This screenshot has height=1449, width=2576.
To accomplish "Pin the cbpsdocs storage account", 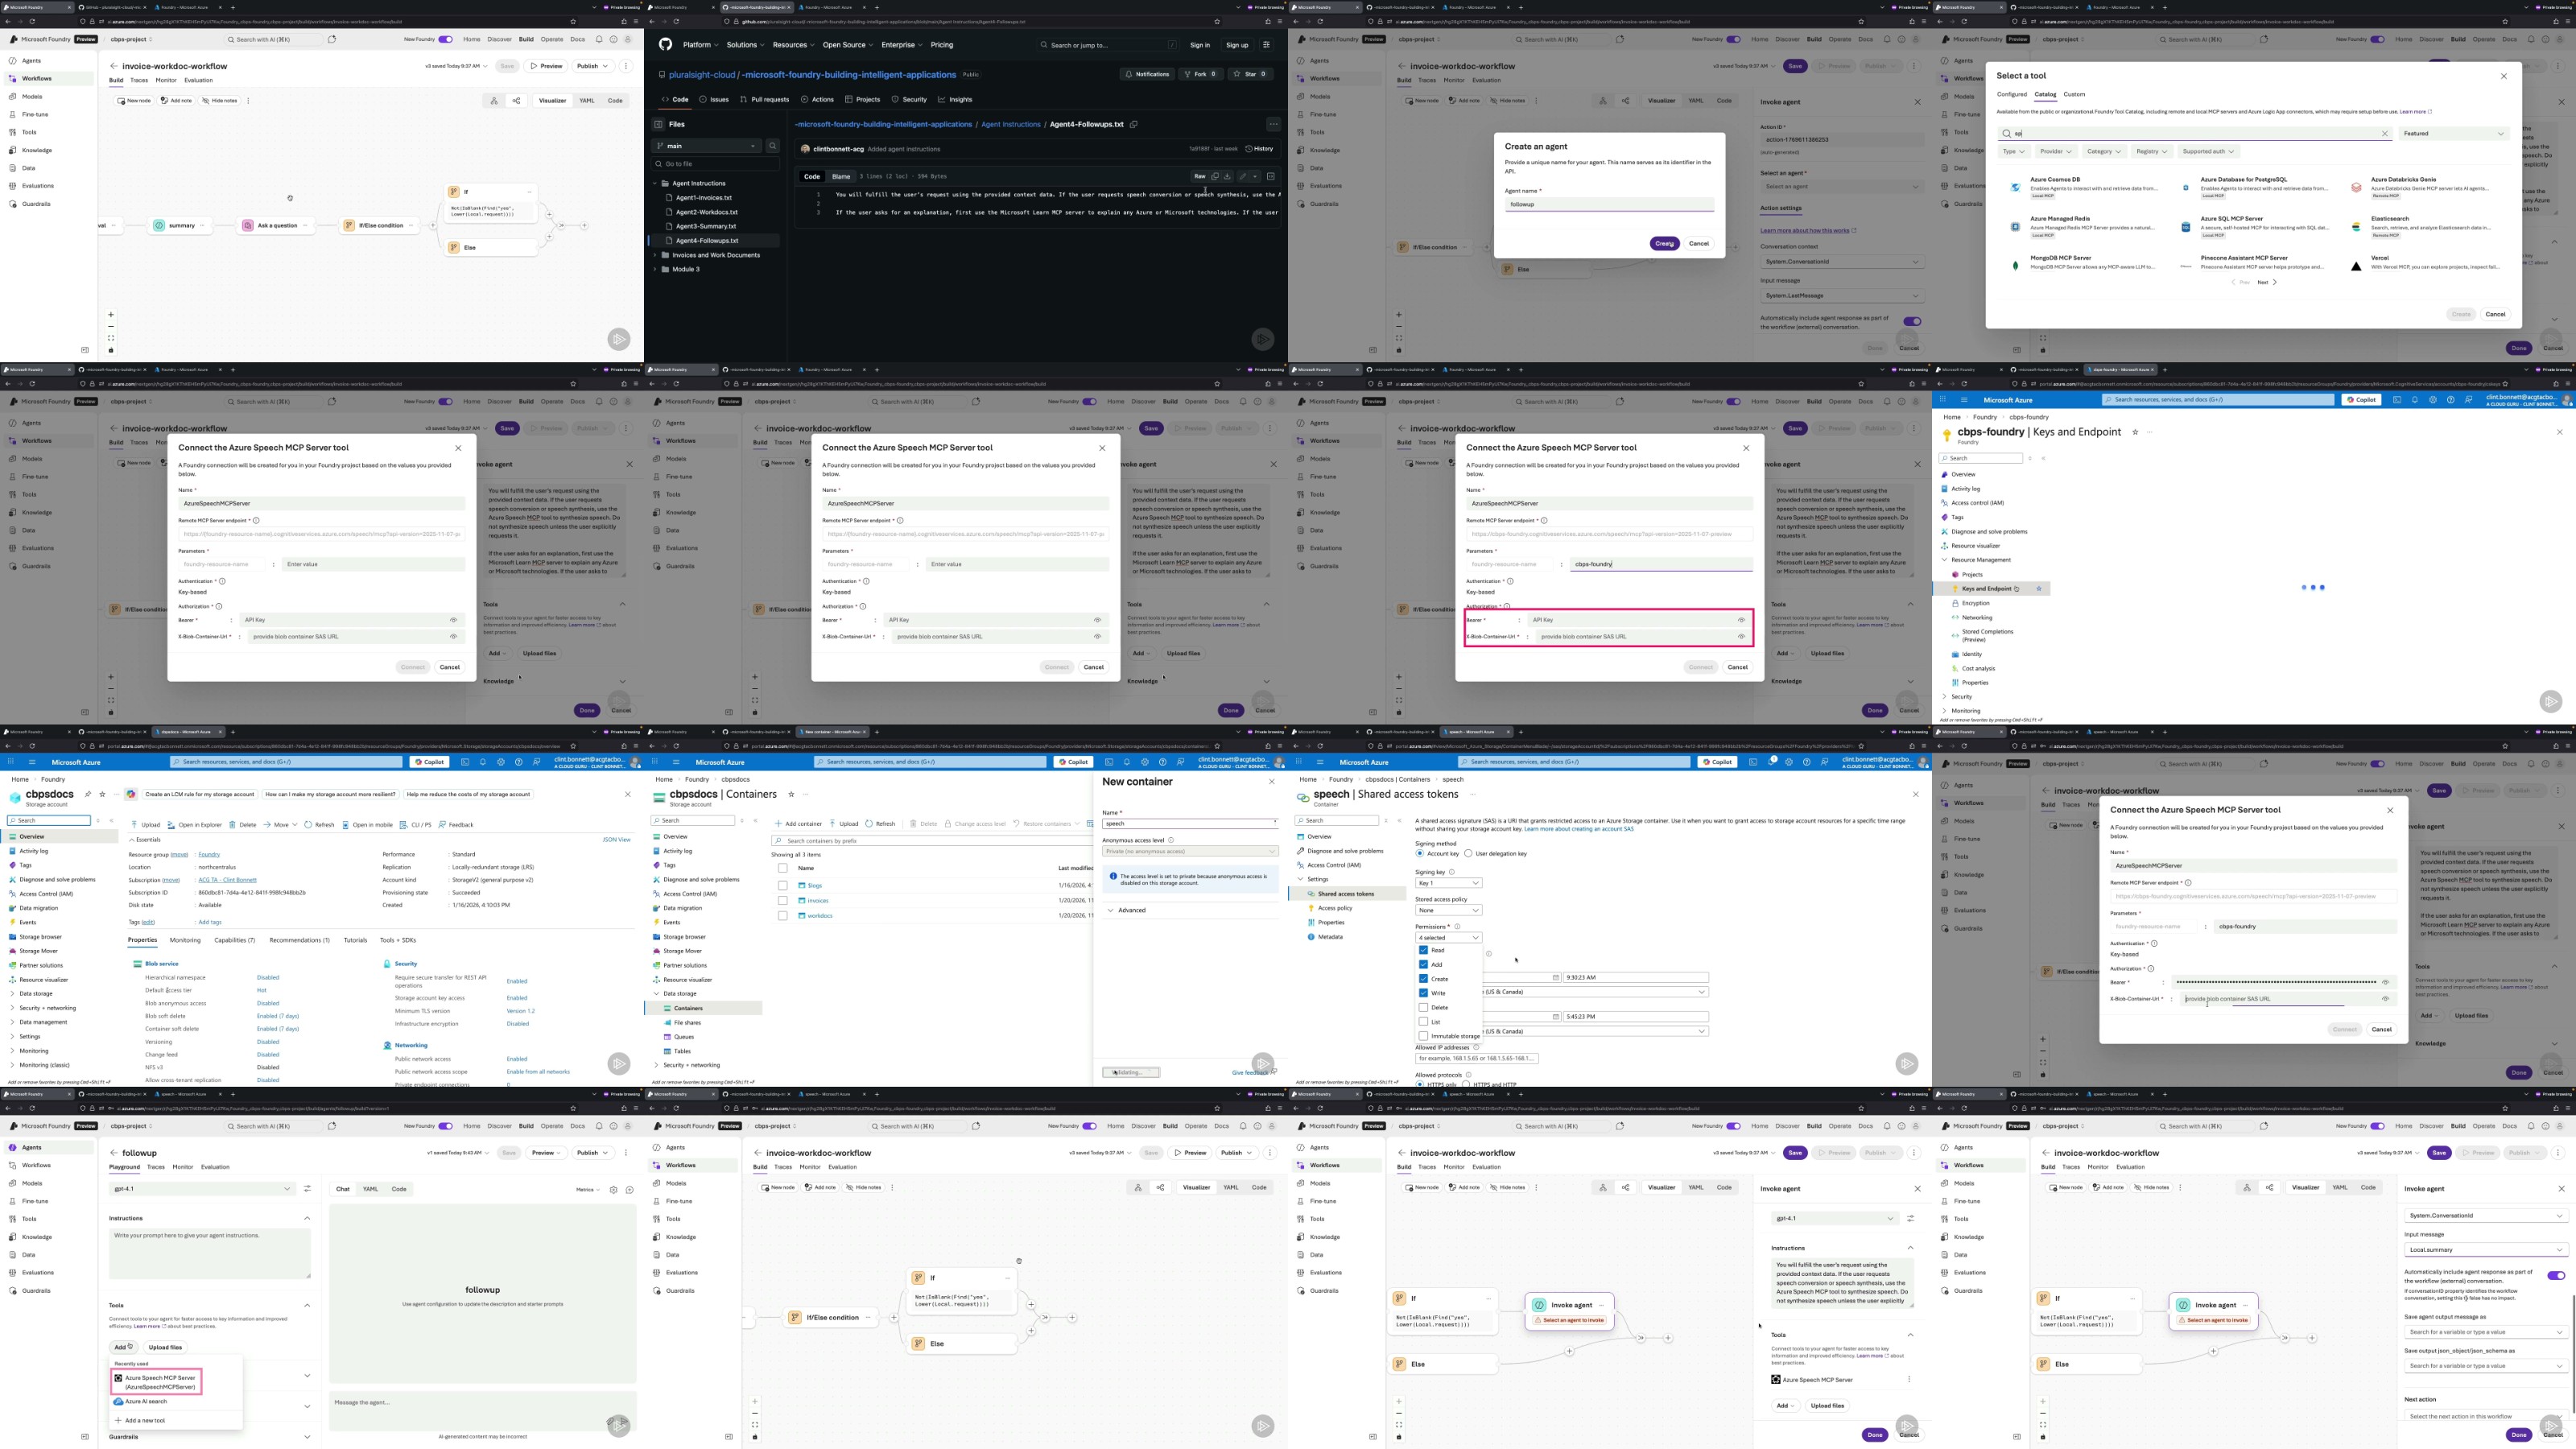I will point(88,794).
